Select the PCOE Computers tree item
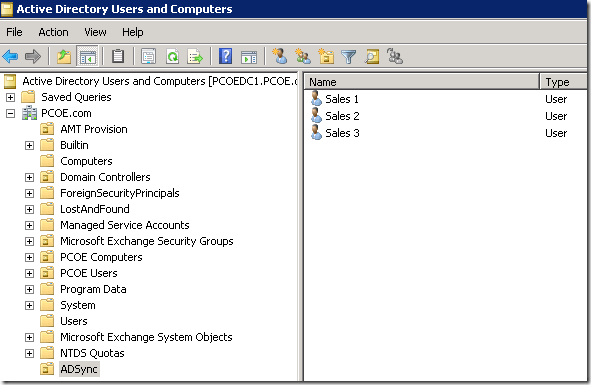The height and width of the screenshot is (385, 591). coord(101,257)
